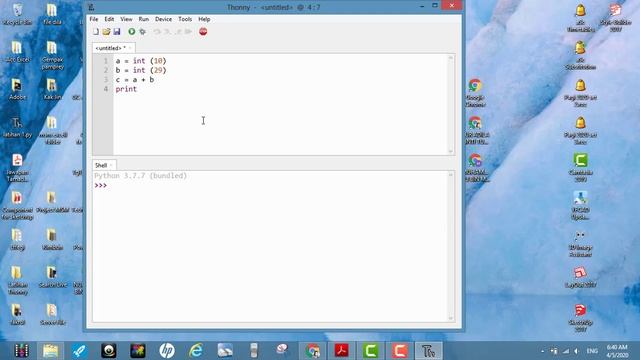Open the File menu
The image size is (640, 360).
click(94, 19)
